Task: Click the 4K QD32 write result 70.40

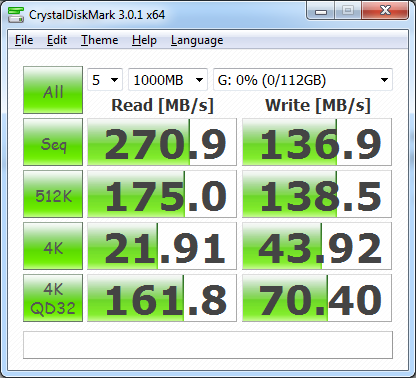Action: pos(317,298)
